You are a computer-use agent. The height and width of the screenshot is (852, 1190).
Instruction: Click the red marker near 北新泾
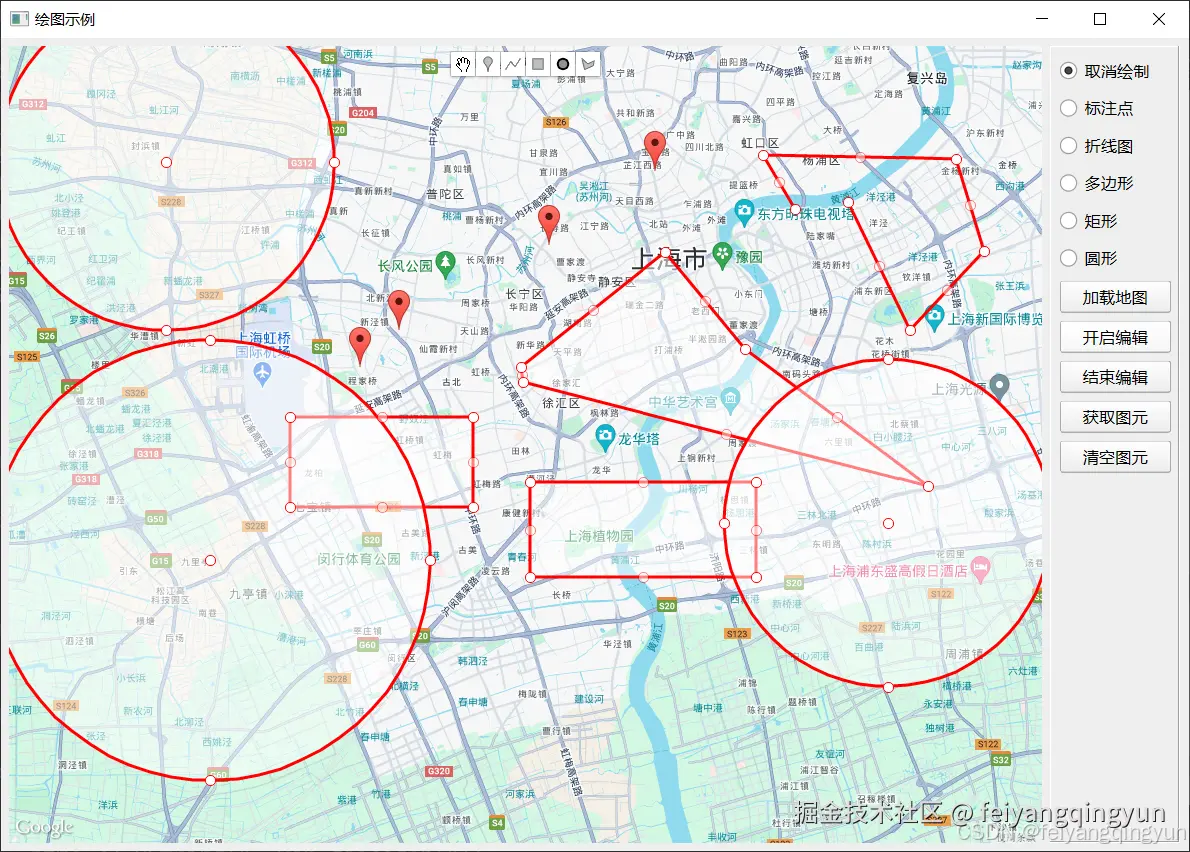398,308
